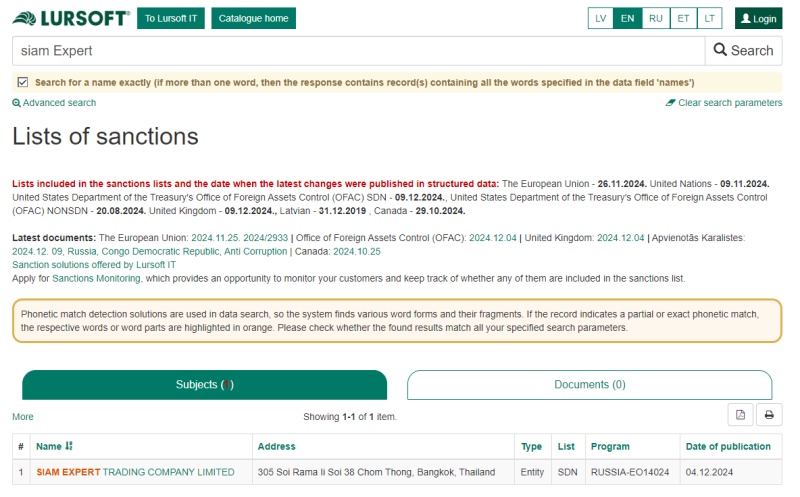The width and height of the screenshot is (800, 497).
Task: Click the Name column sort icon
Action: (69, 446)
